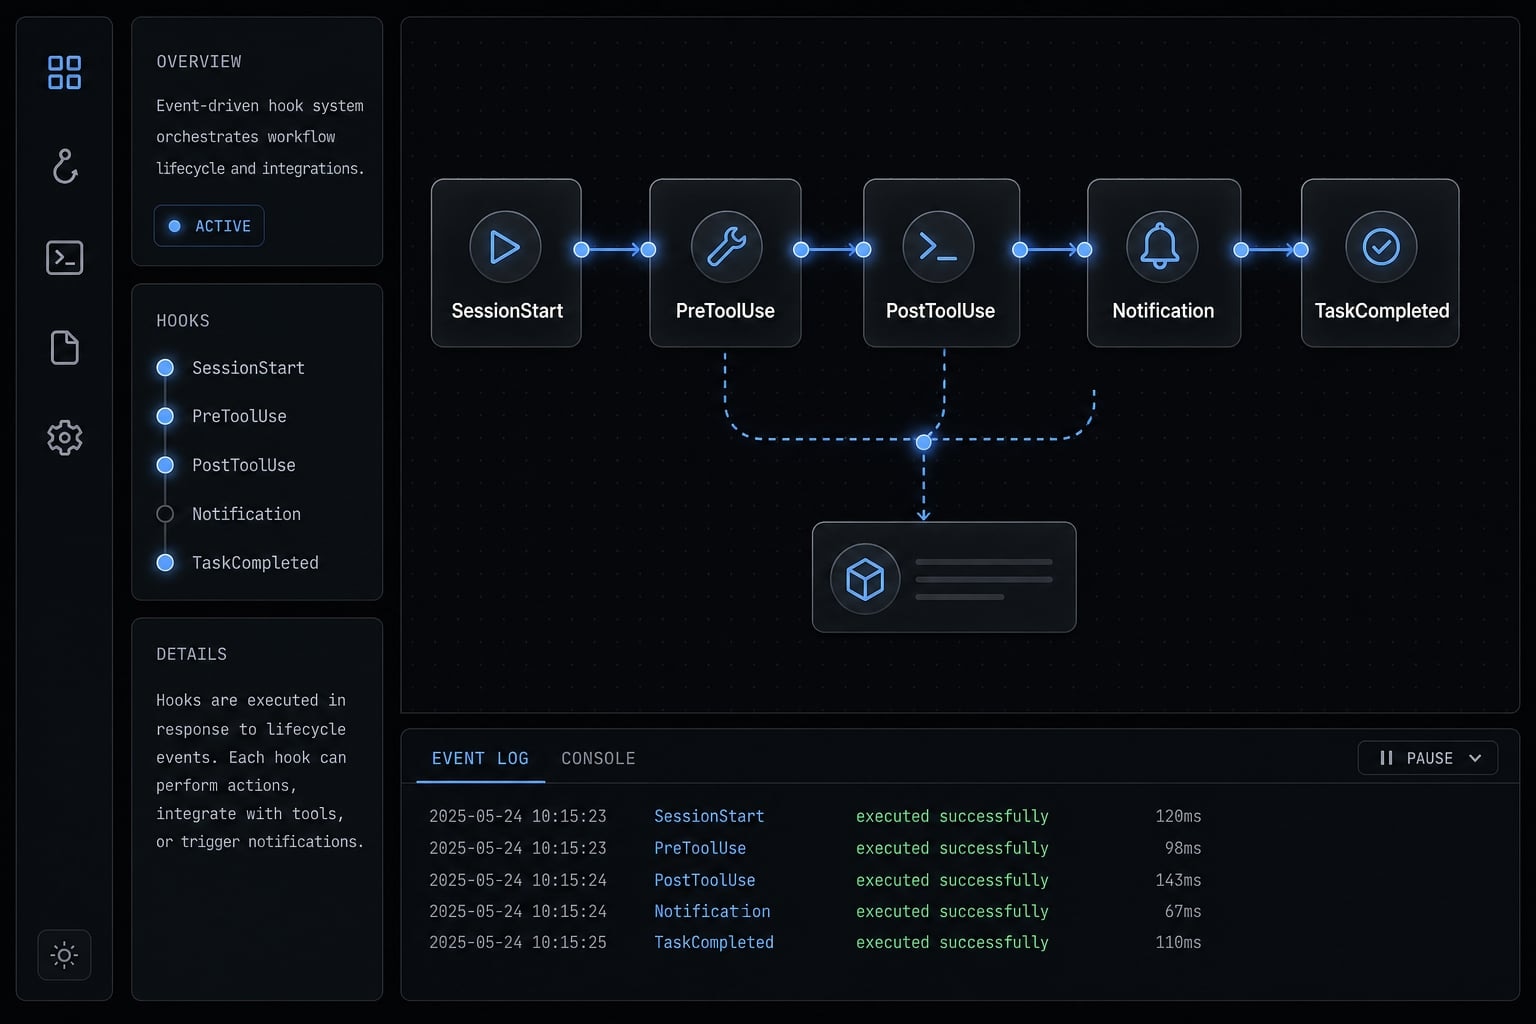Switch to the Event Log tab
1536x1024 pixels.
(x=480, y=758)
